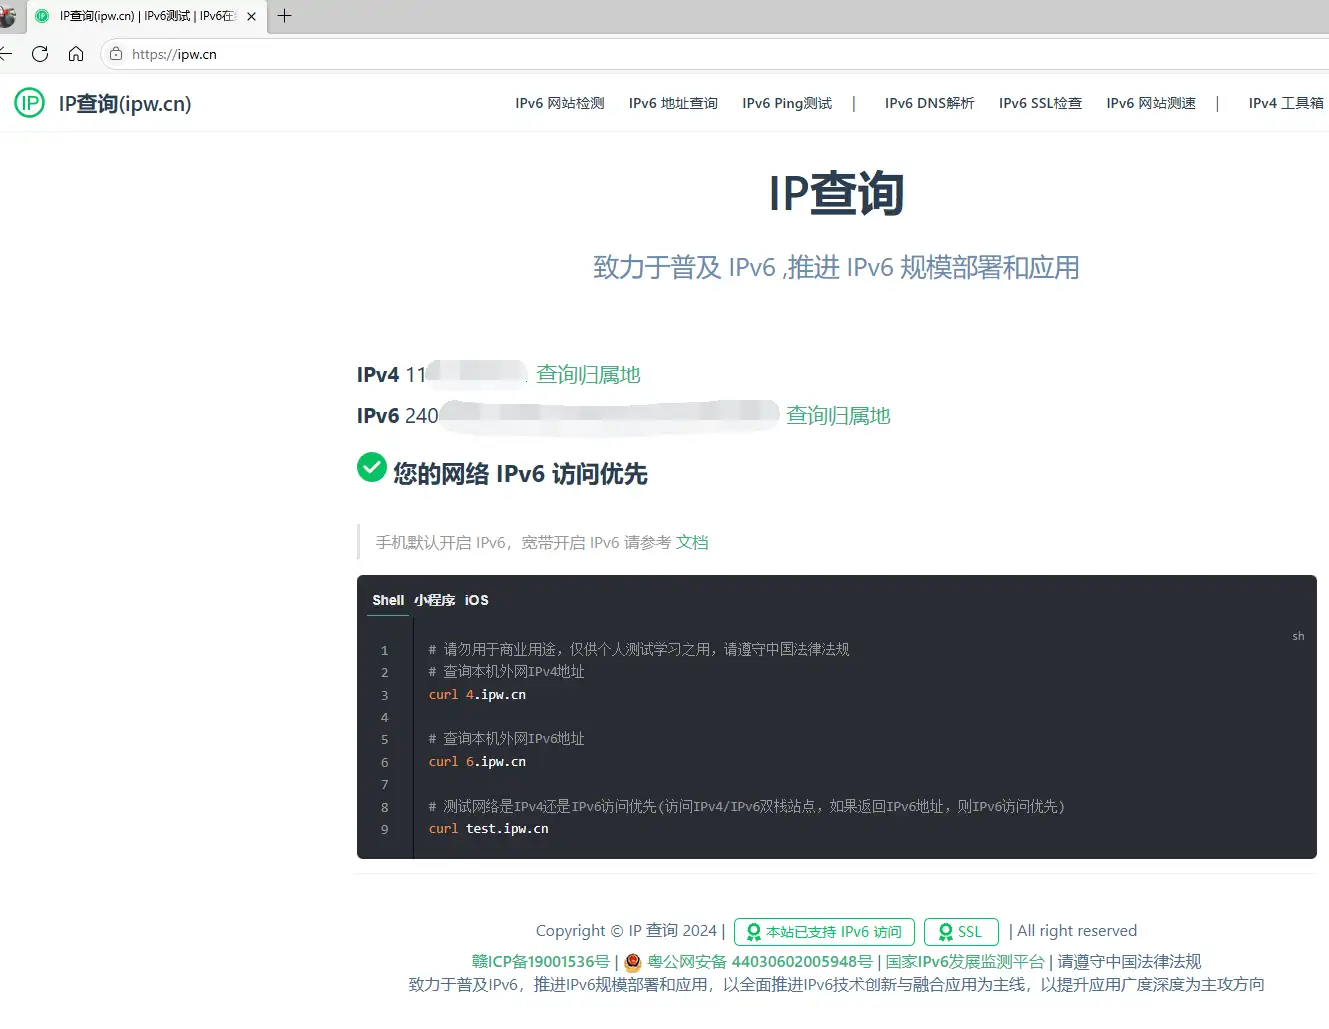The height and width of the screenshot is (1029, 1329).
Task: Click the 本站已支持 IPv6 访问 badge
Action: (823, 931)
